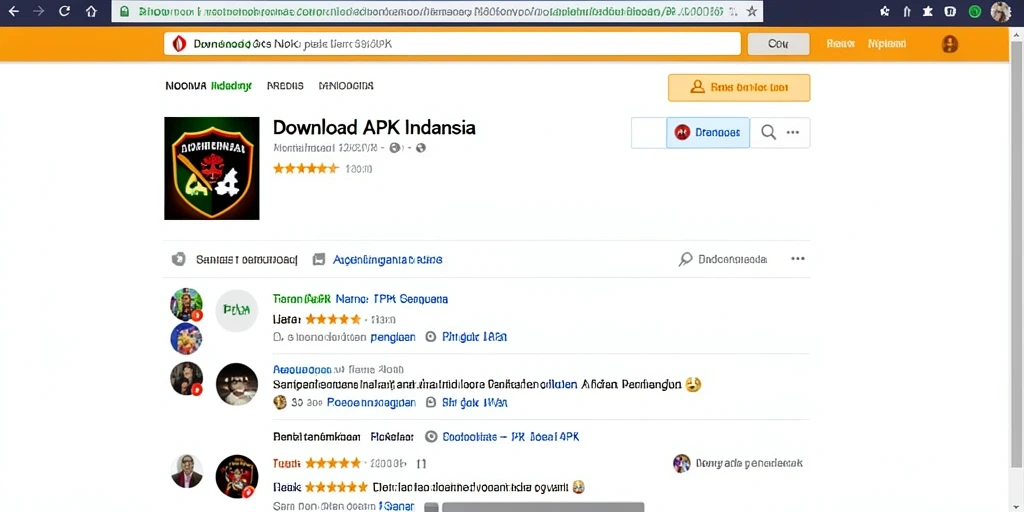
Task: Select the first menu tab starting with NOOMA
Action: pos(208,86)
